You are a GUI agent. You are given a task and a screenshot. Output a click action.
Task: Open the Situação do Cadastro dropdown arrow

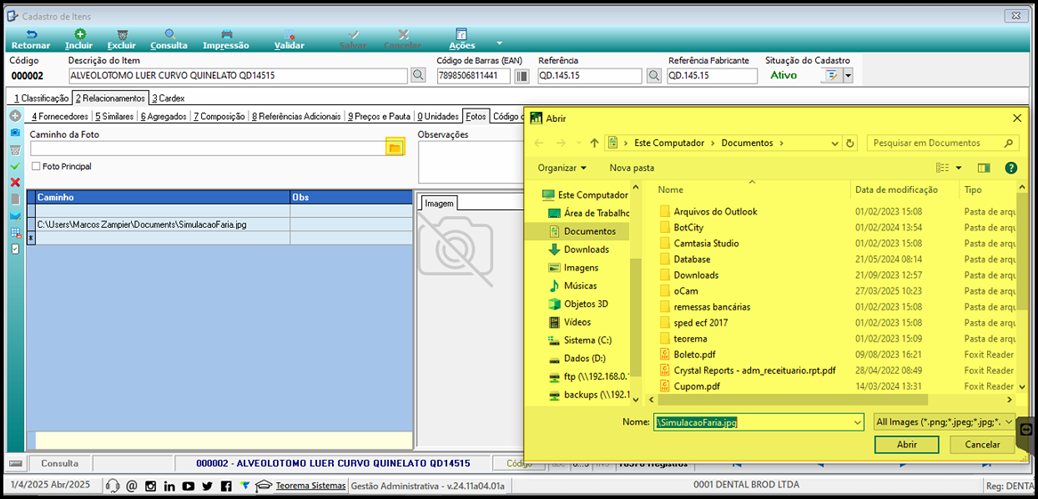(x=847, y=75)
